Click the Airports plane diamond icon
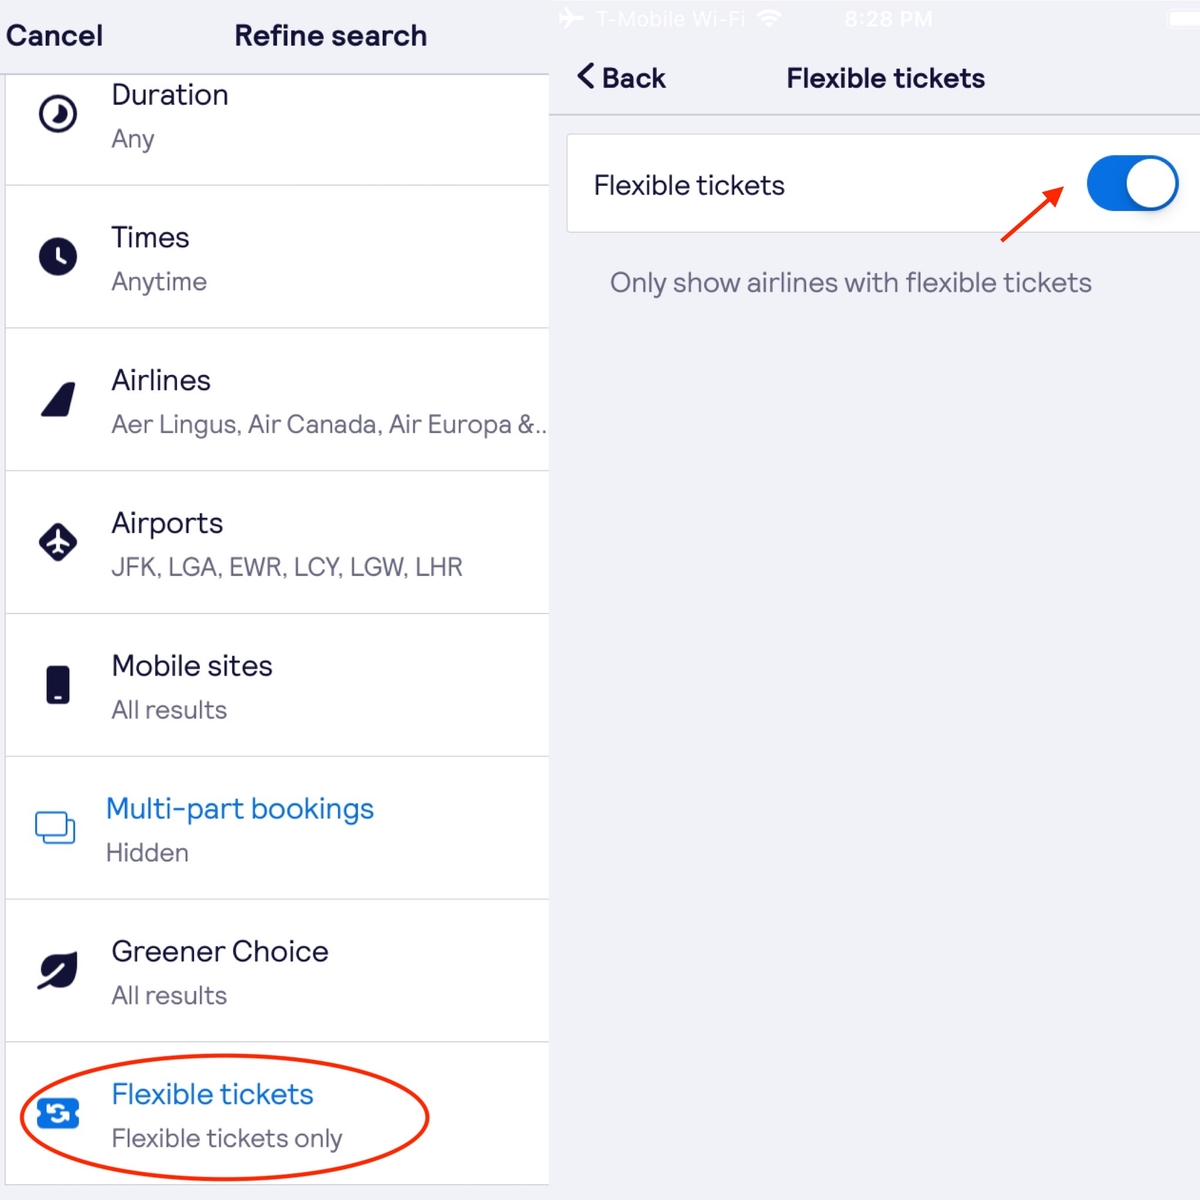 tap(58, 542)
